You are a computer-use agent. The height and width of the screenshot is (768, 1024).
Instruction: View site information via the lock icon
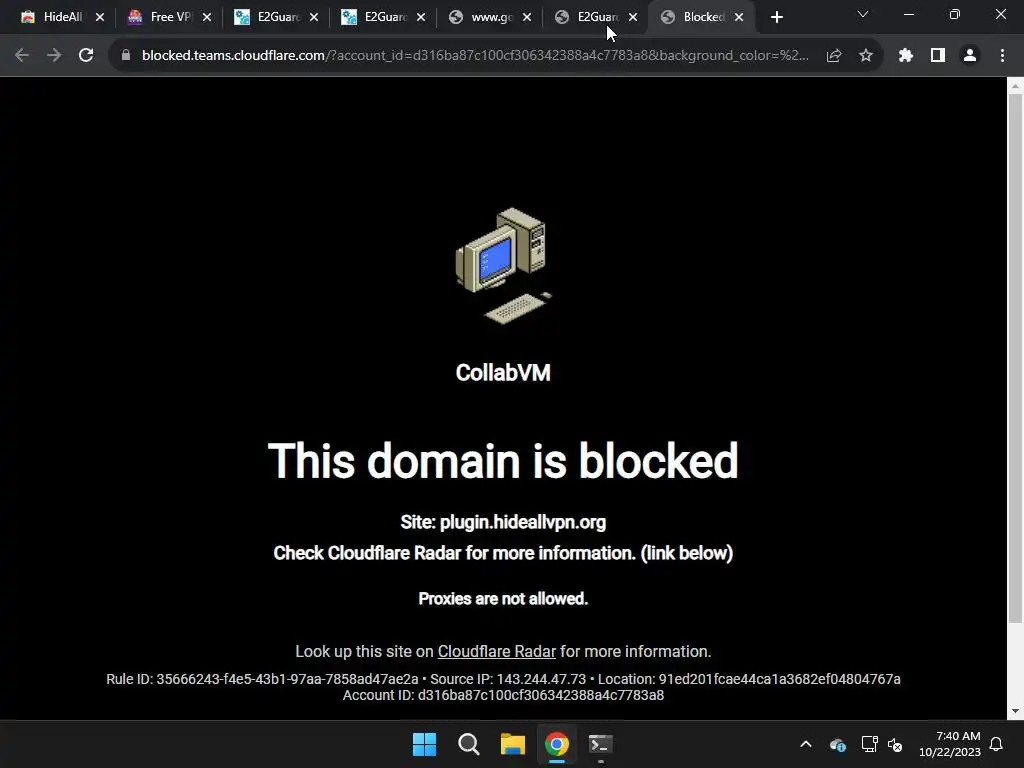click(126, 56)
